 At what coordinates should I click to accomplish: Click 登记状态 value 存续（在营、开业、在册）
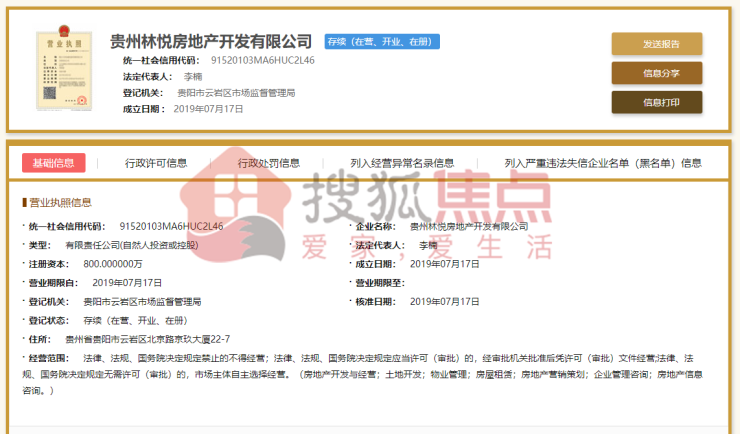coord(135,321)
